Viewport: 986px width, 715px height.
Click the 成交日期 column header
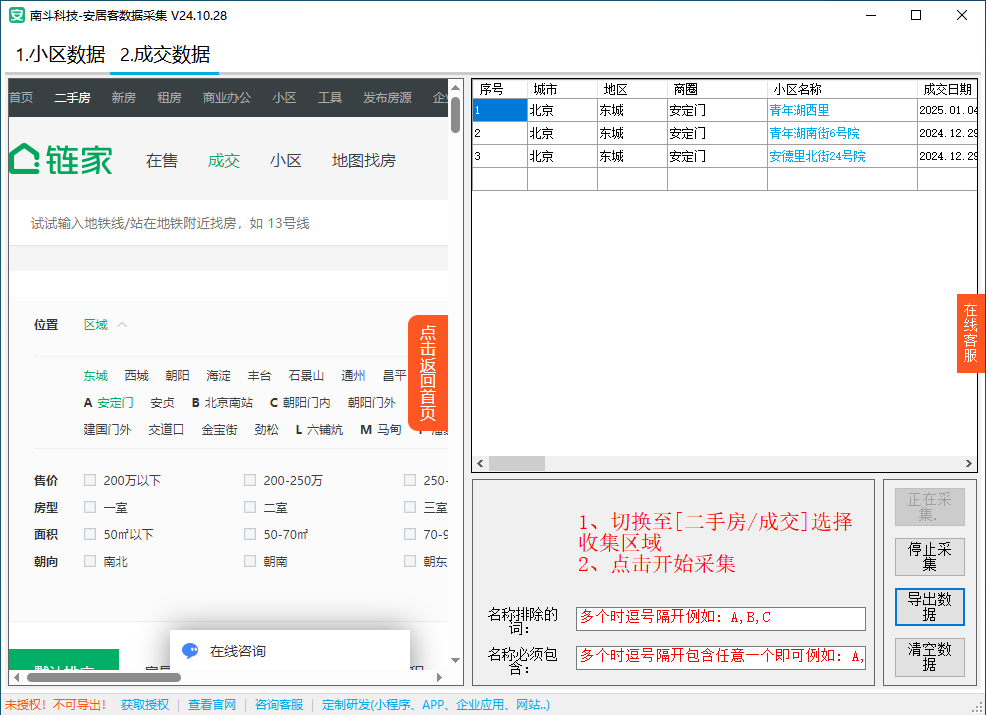tap(947, 89)
